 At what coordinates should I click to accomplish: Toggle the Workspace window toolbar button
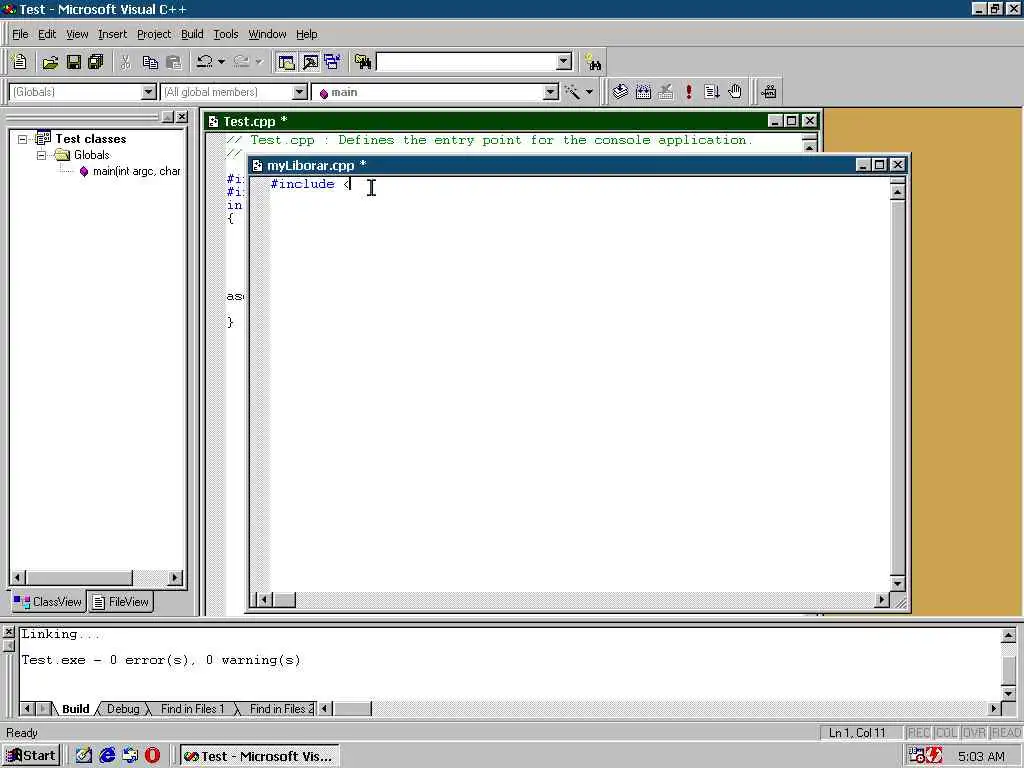pos(286,62)
